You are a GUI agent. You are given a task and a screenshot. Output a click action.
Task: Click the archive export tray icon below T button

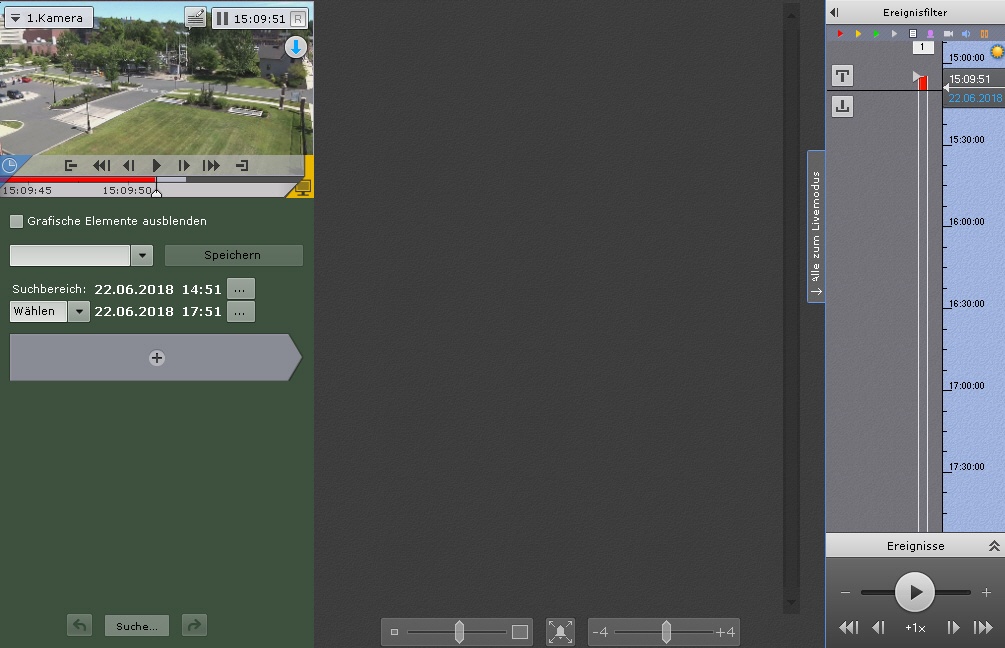(x=843, y=106)
